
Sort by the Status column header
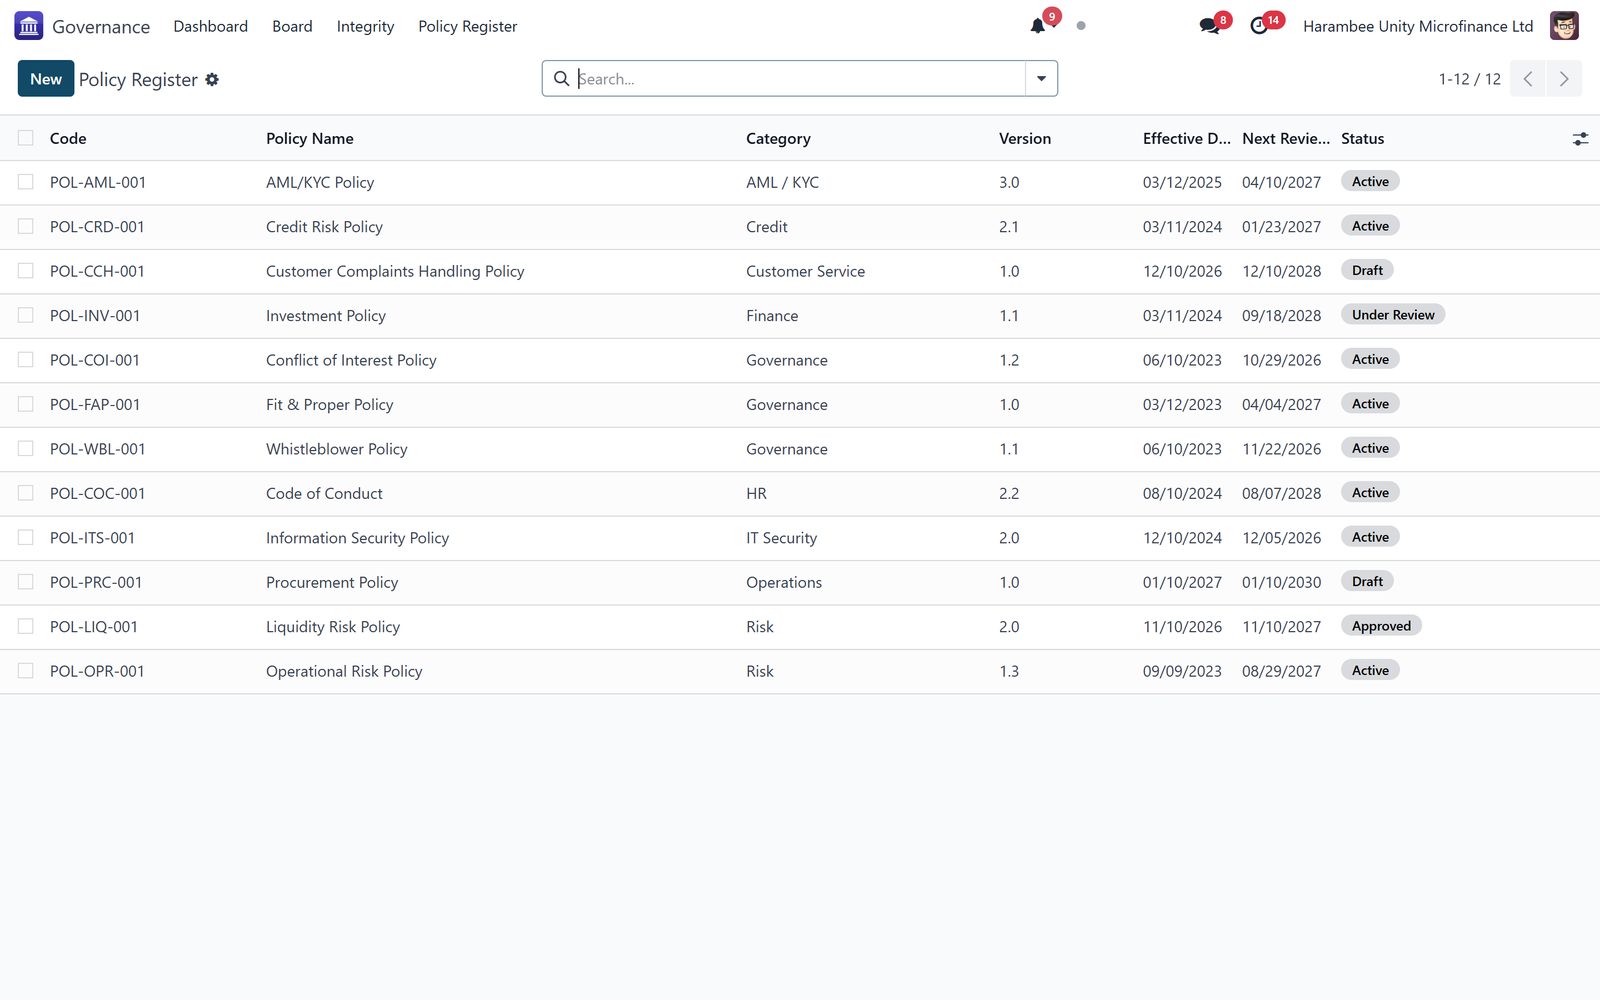coord(1363,139)
